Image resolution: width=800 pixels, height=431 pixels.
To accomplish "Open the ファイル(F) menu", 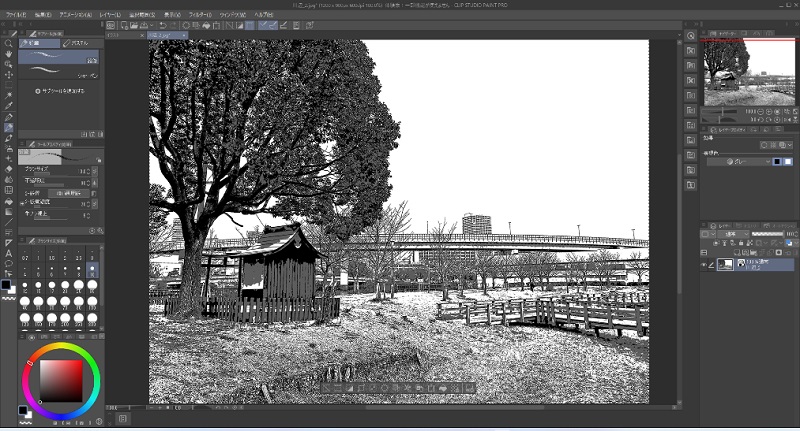I will 16,15.
